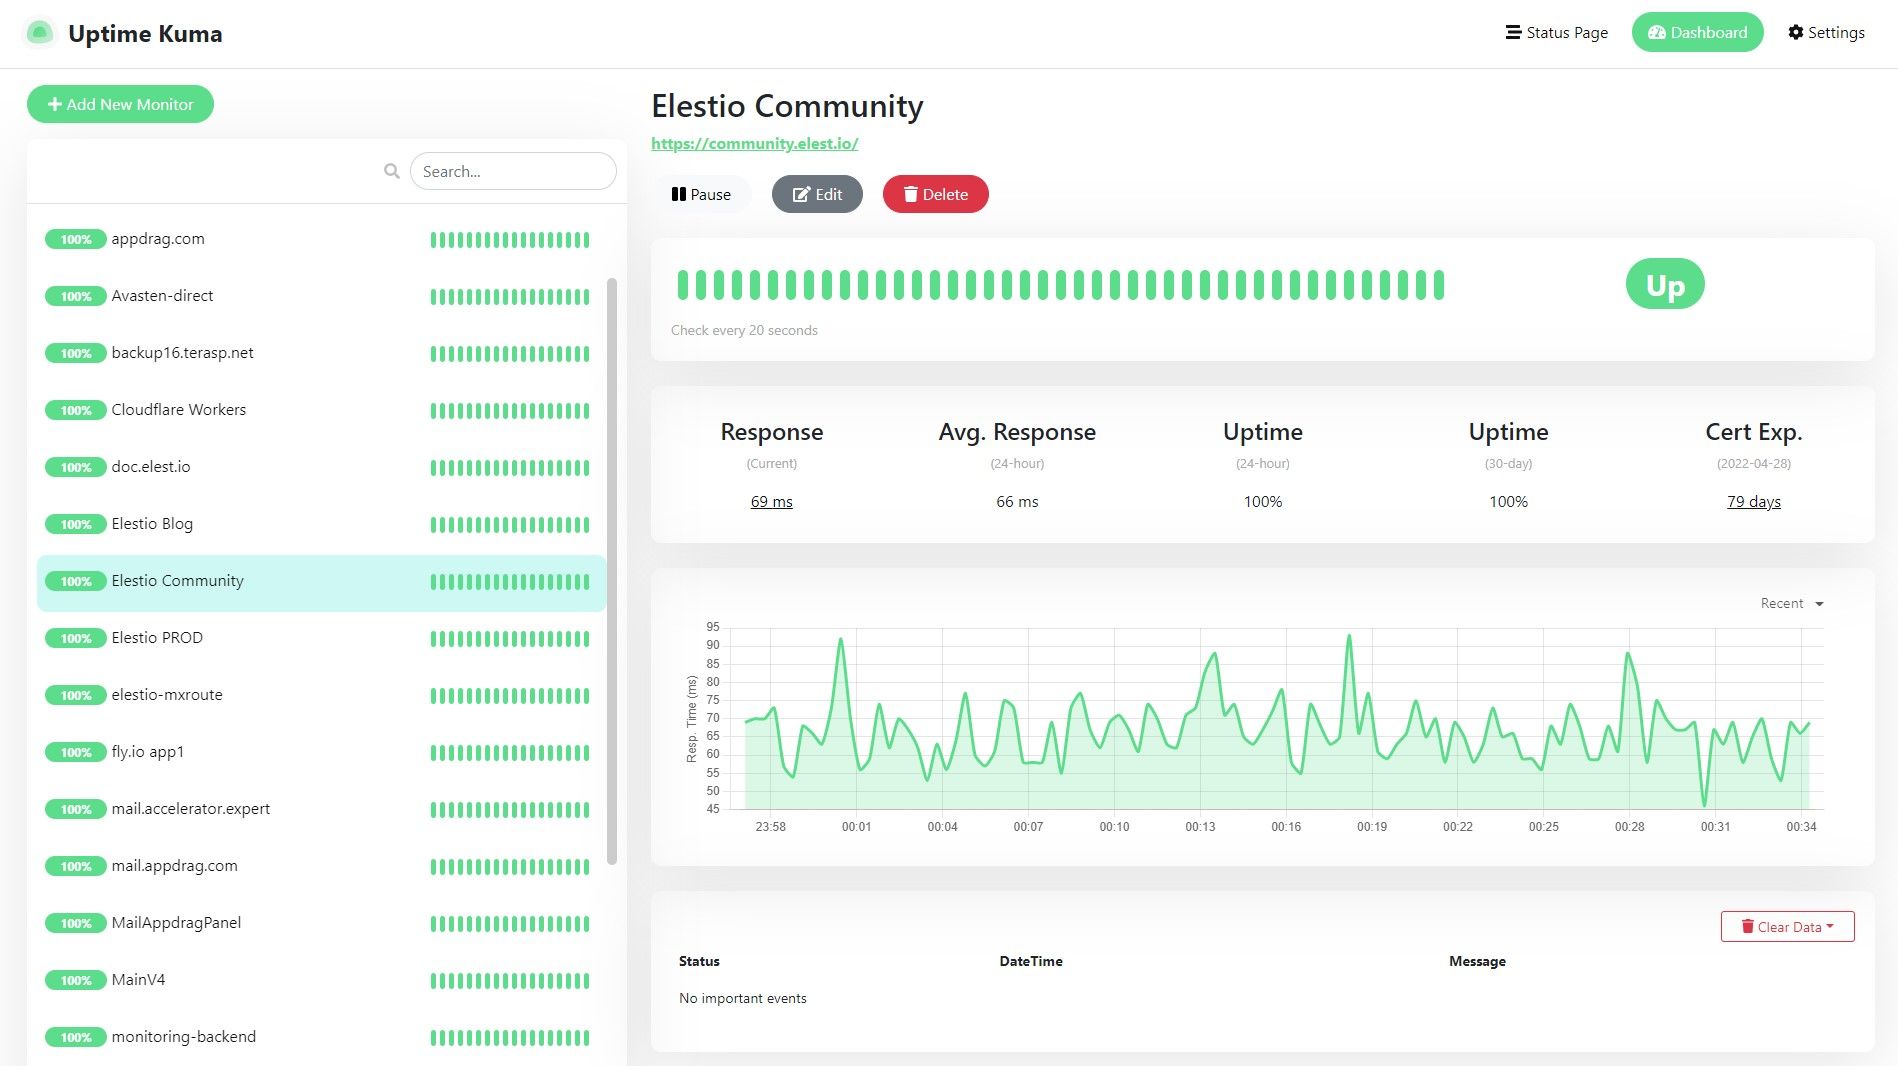Toggle the cert expiry 79 days display
1898x1066 pixels.
point(1753,501)
